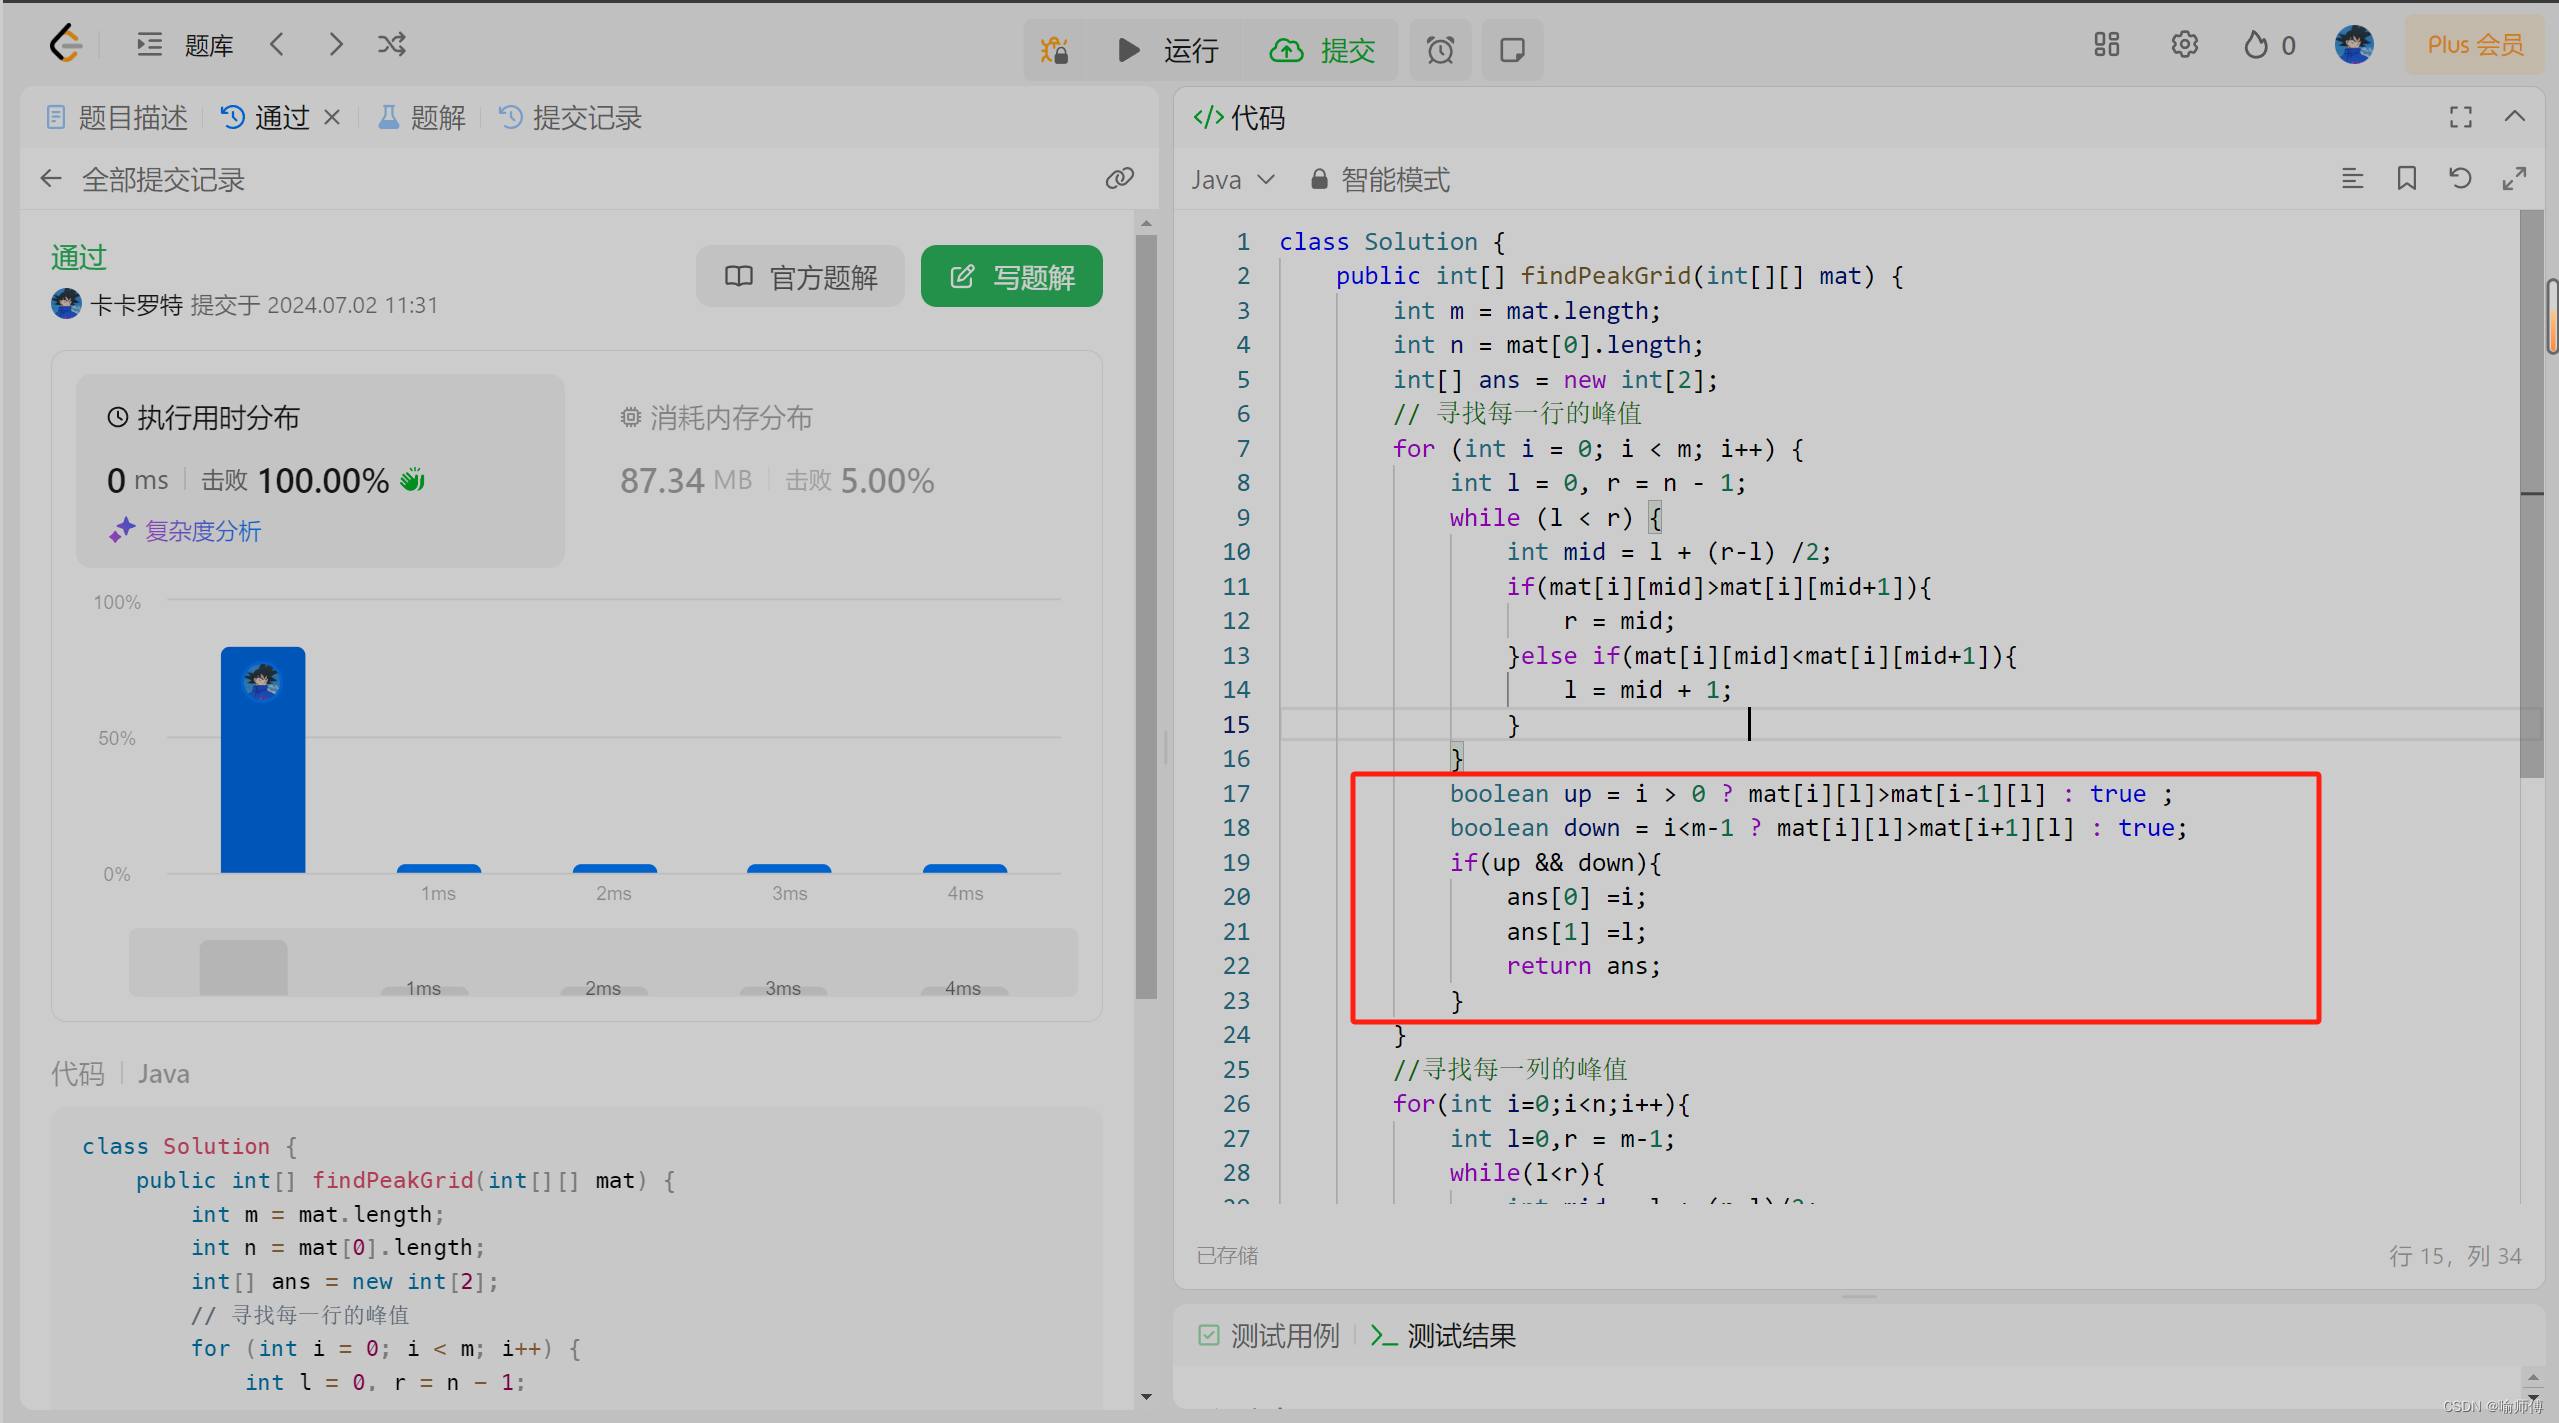Click 写题解 write solution button
Image resolution: width=2559 pixels, height=1423 pixels.
click(x=1011, y=276)
